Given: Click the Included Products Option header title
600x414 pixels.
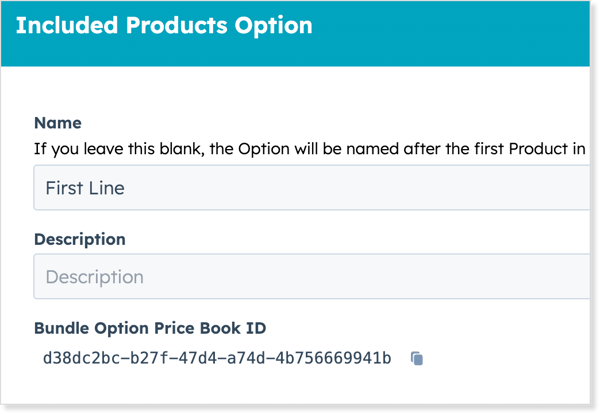Looking at the screenshot, I should pyautogui.click(x=163, y=24).
